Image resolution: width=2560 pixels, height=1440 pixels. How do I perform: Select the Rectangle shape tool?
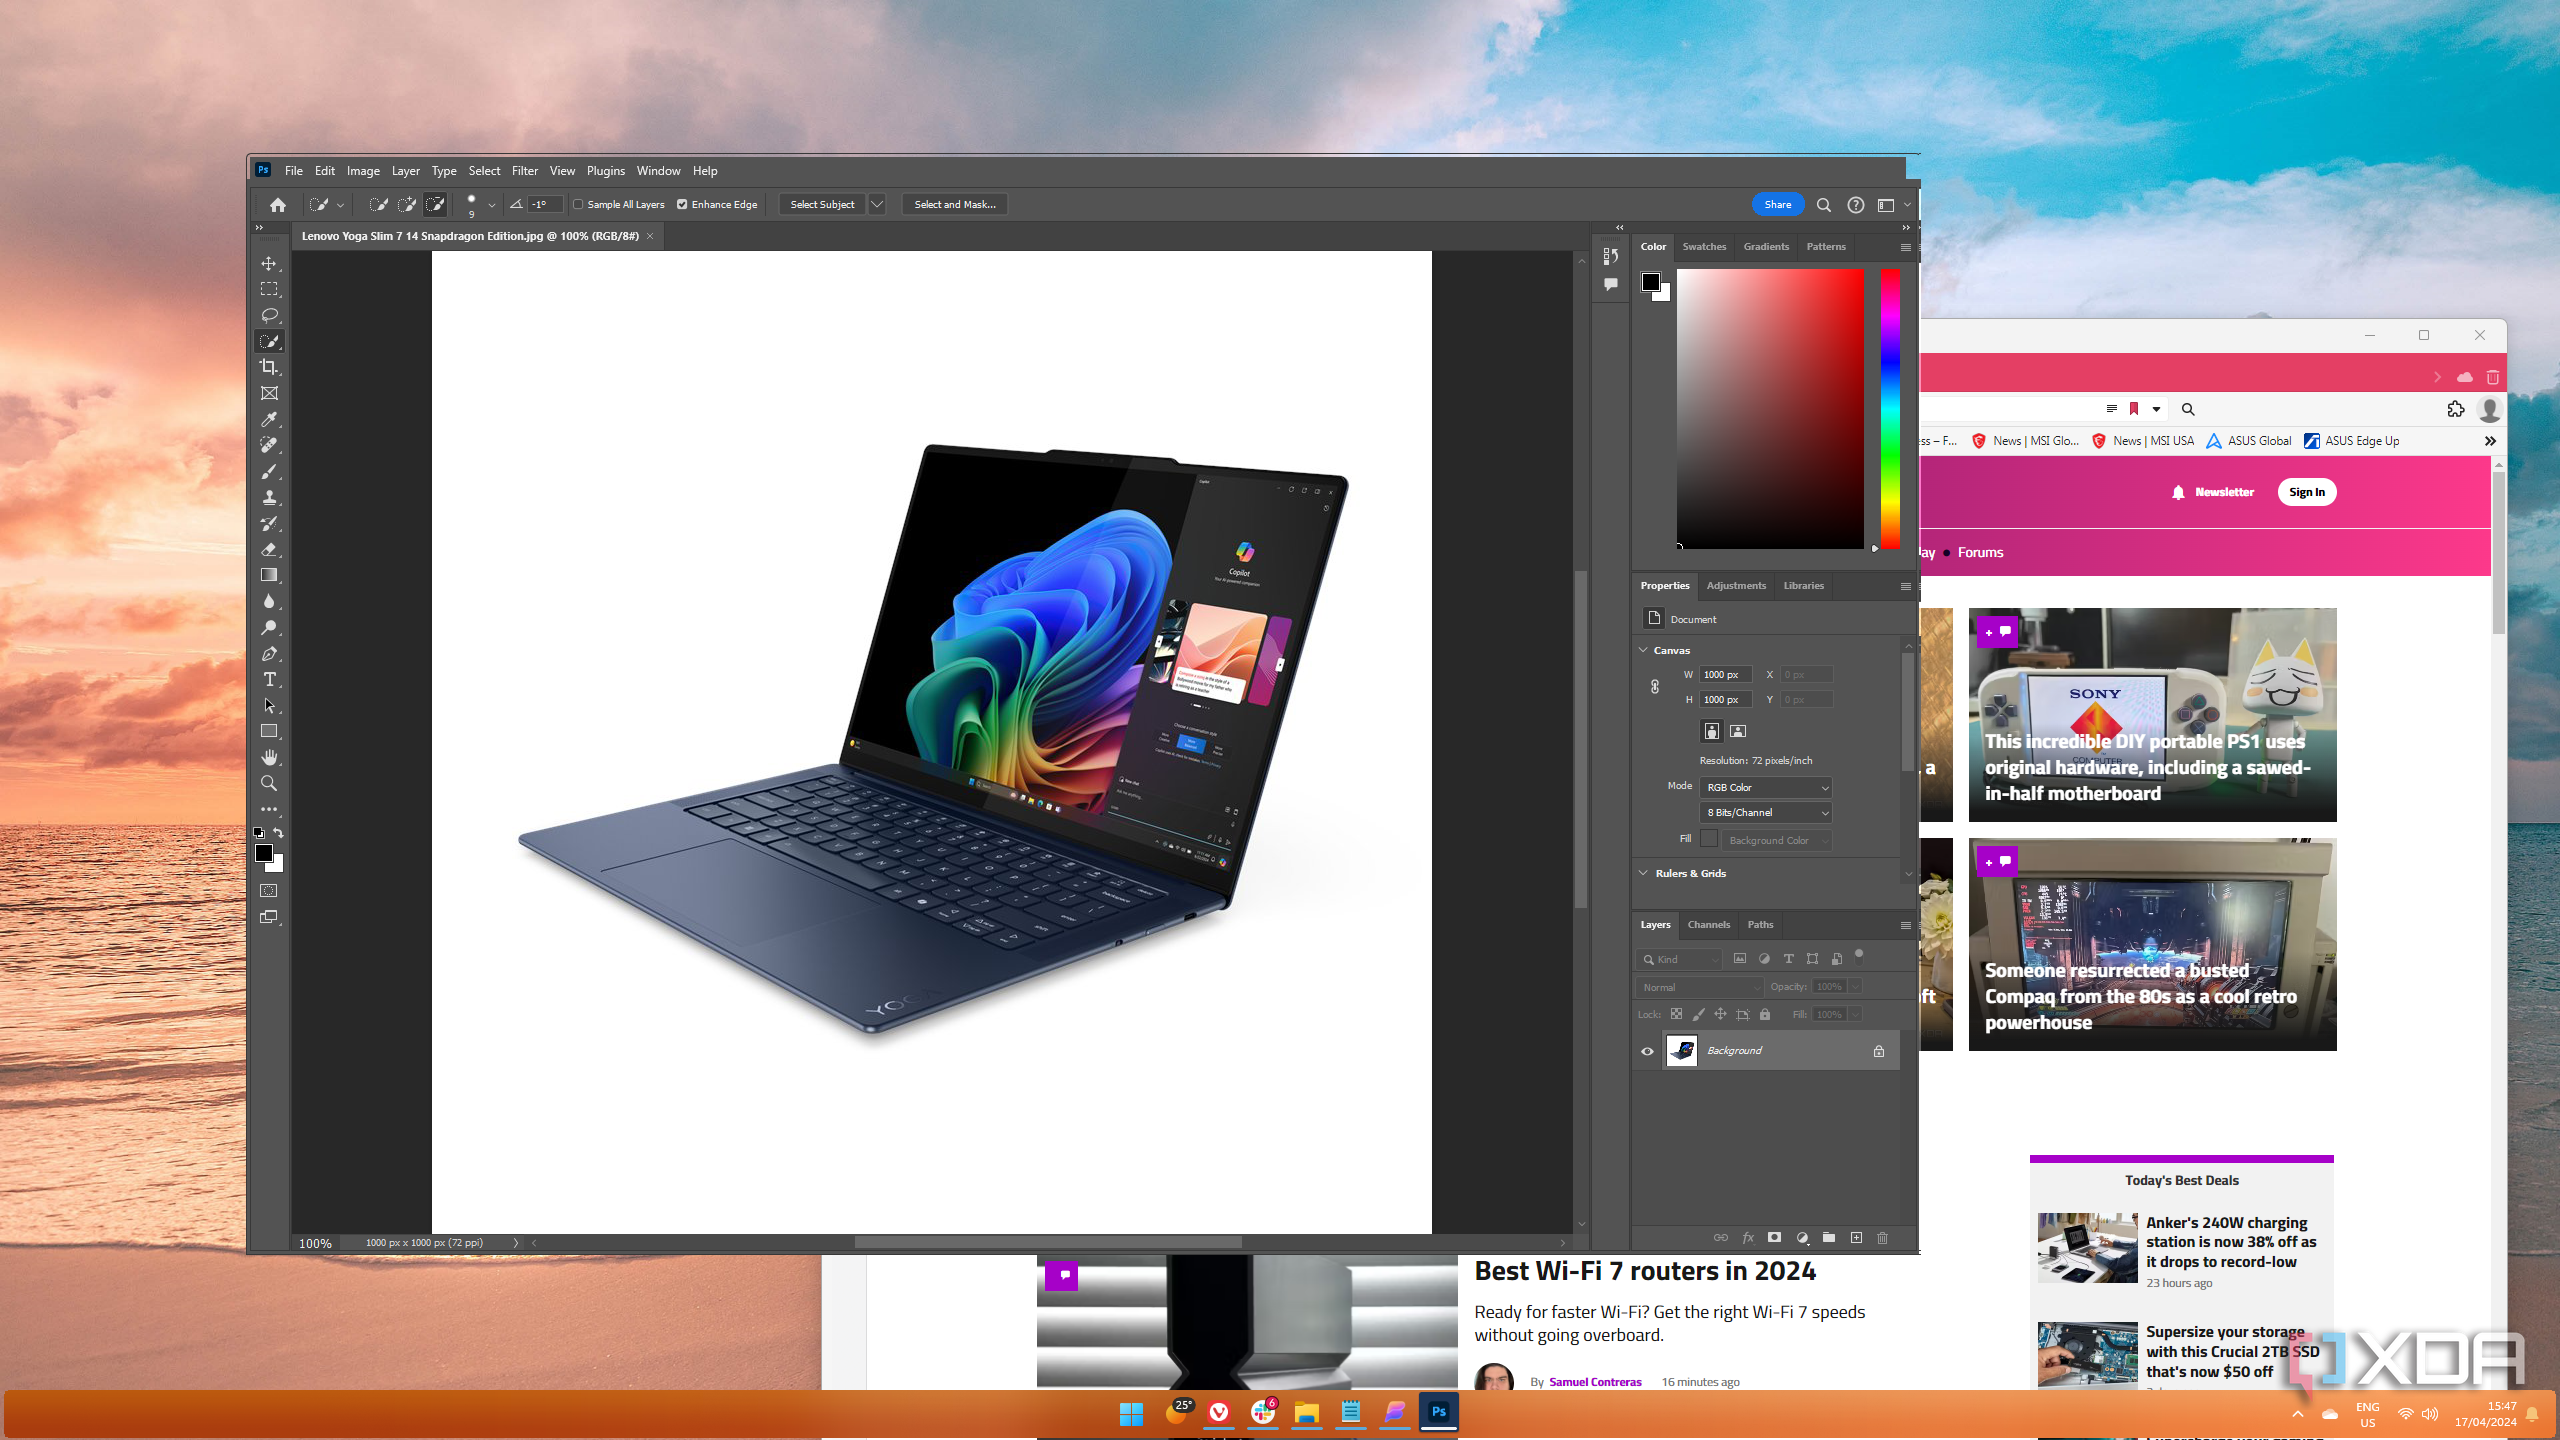click(269, 731)
